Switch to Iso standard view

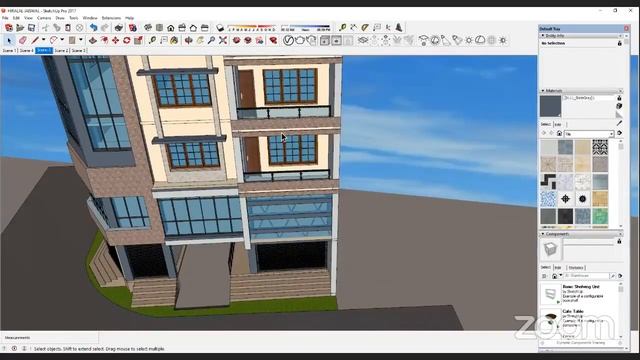[x=148, y=28]
